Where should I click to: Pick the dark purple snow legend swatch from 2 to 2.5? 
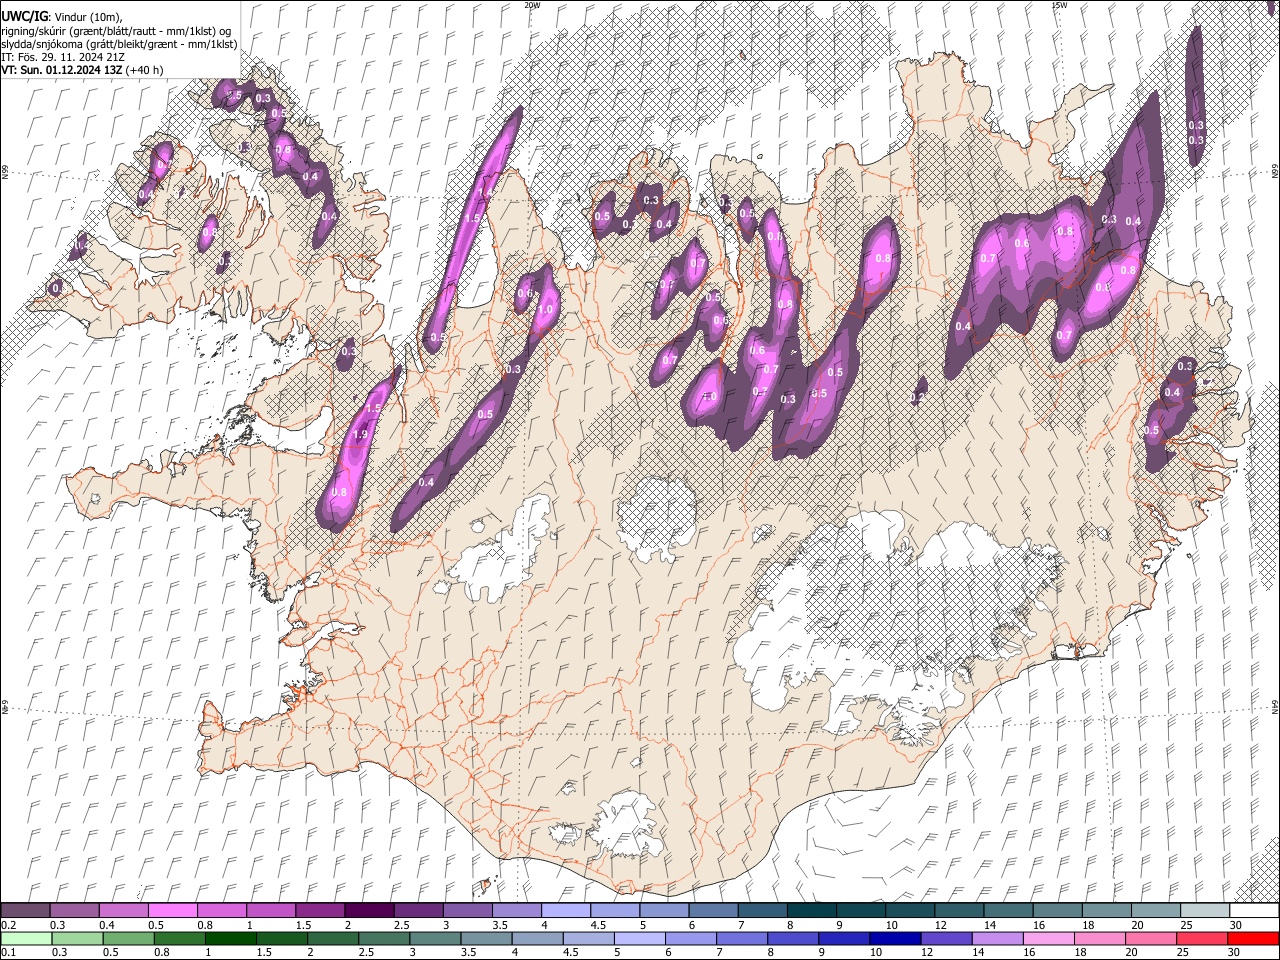[x=369, y=910]
